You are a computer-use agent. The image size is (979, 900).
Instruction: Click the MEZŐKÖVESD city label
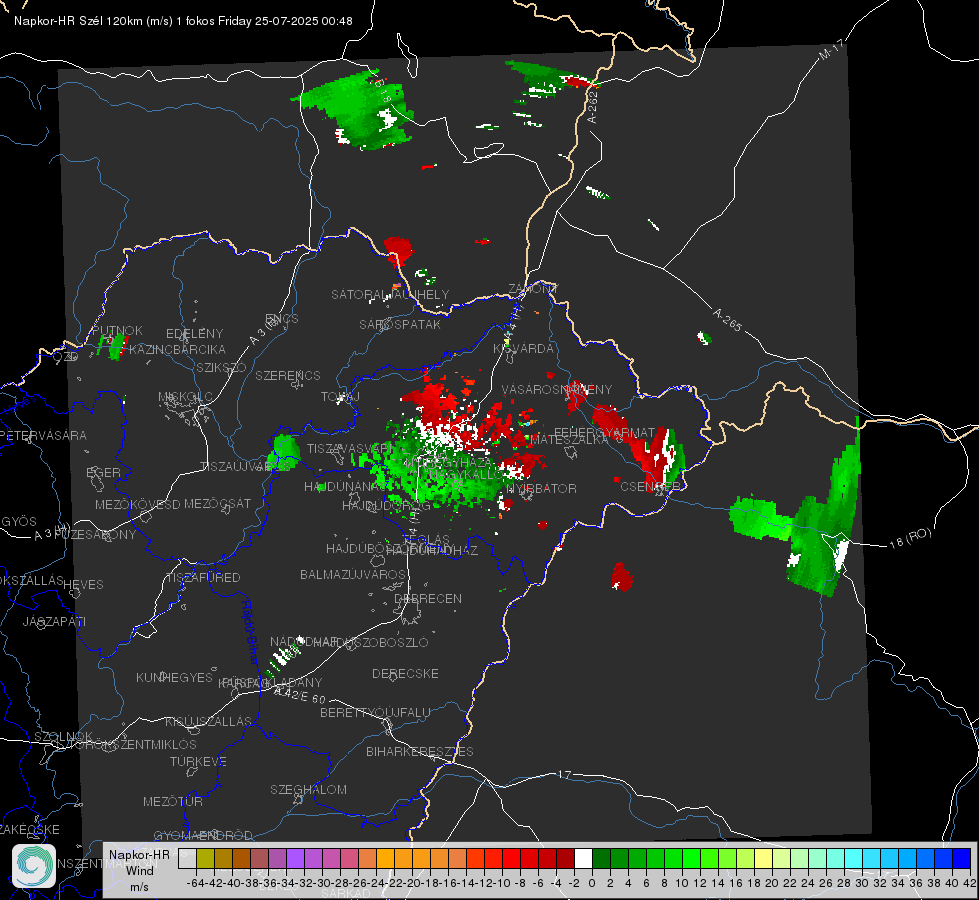tap(137, 504)
